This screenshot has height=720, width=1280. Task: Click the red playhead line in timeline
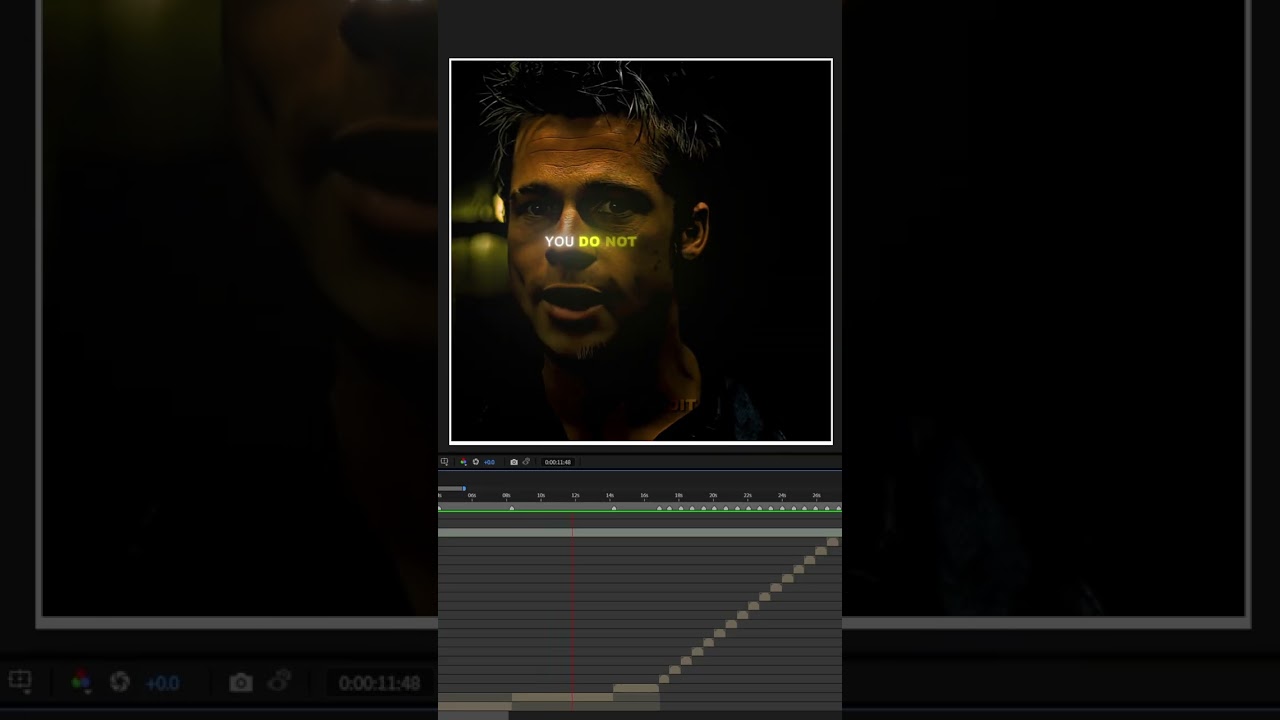tap(573, 610)
